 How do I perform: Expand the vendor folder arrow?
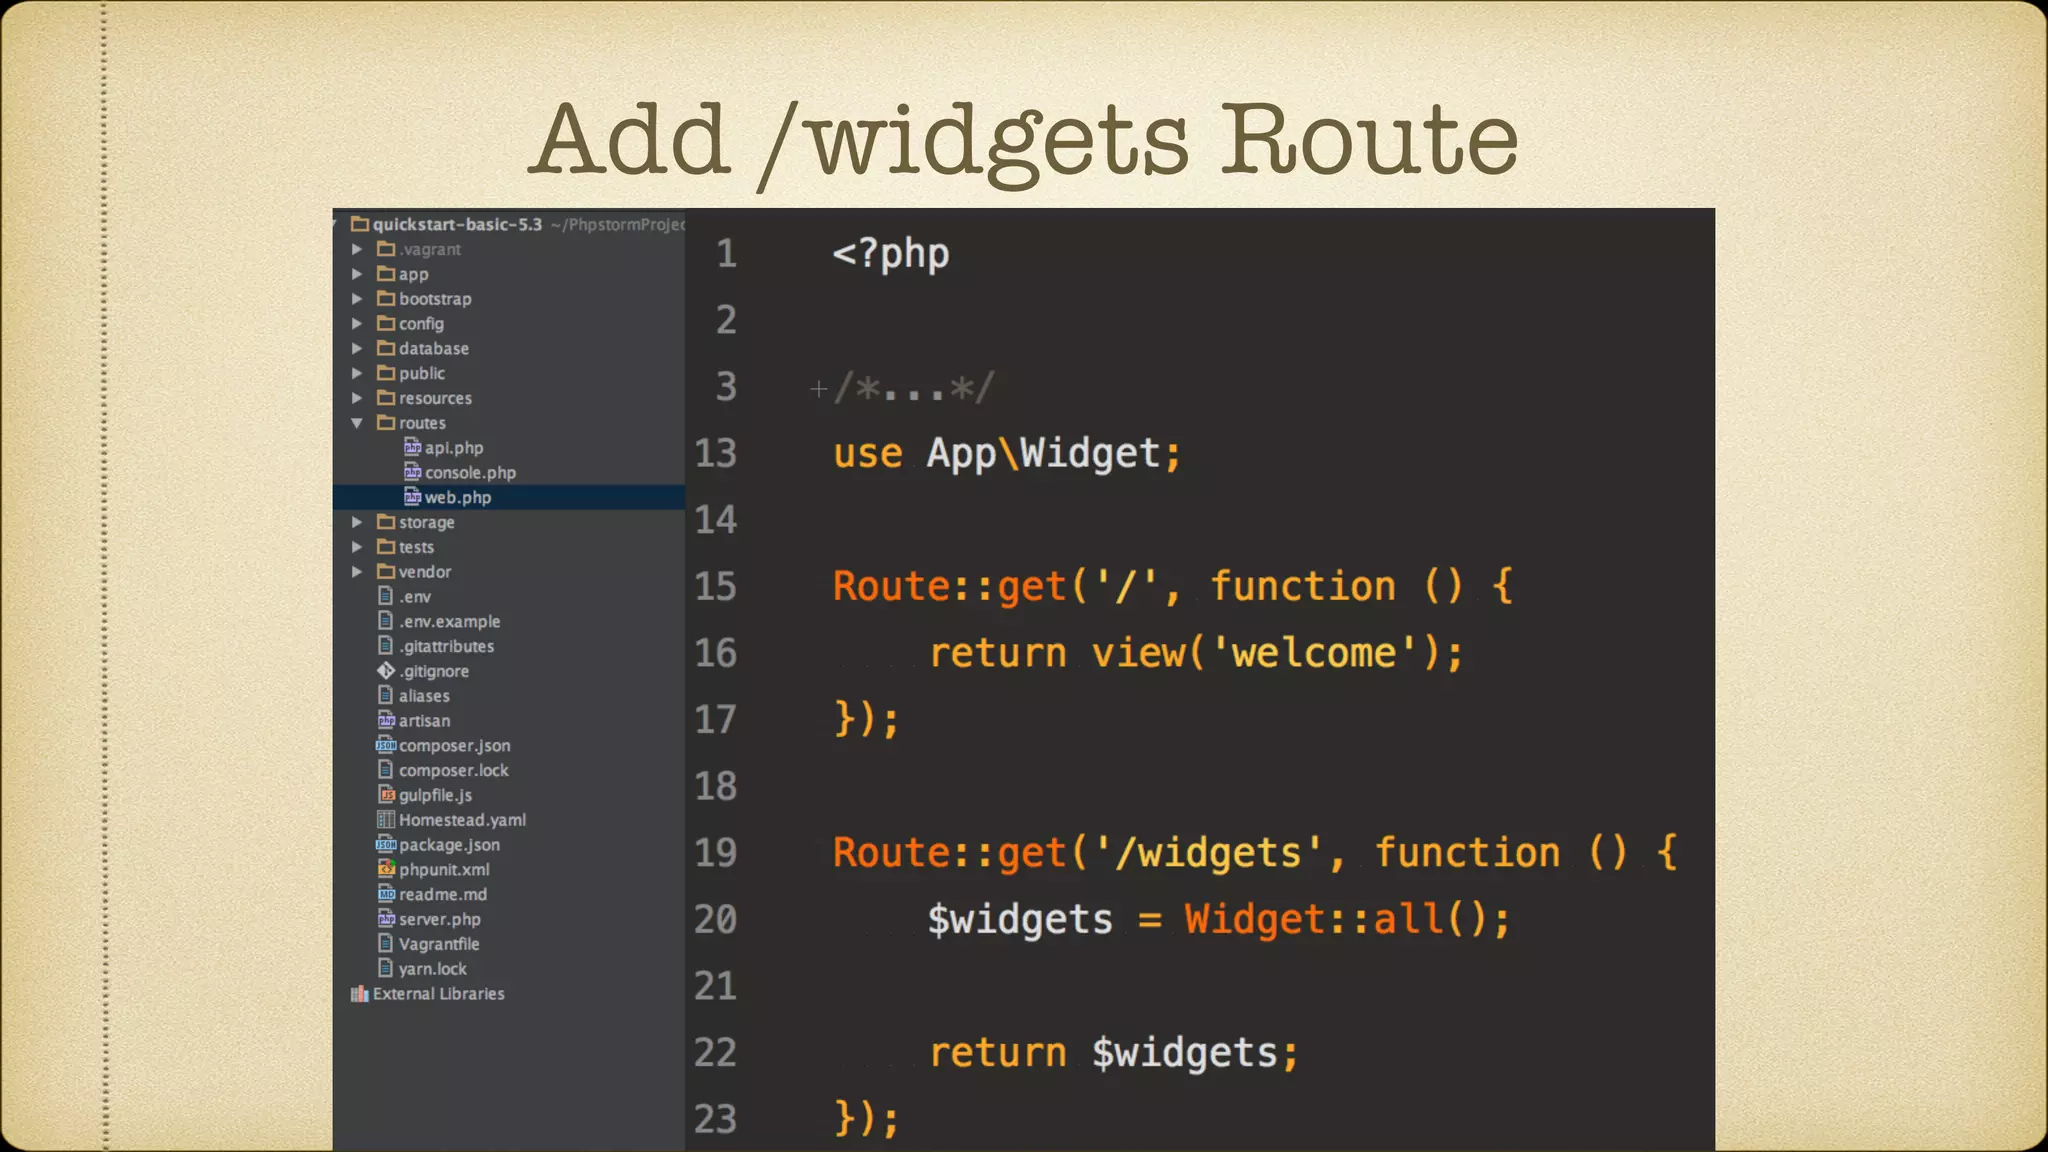tap(357, 572)
